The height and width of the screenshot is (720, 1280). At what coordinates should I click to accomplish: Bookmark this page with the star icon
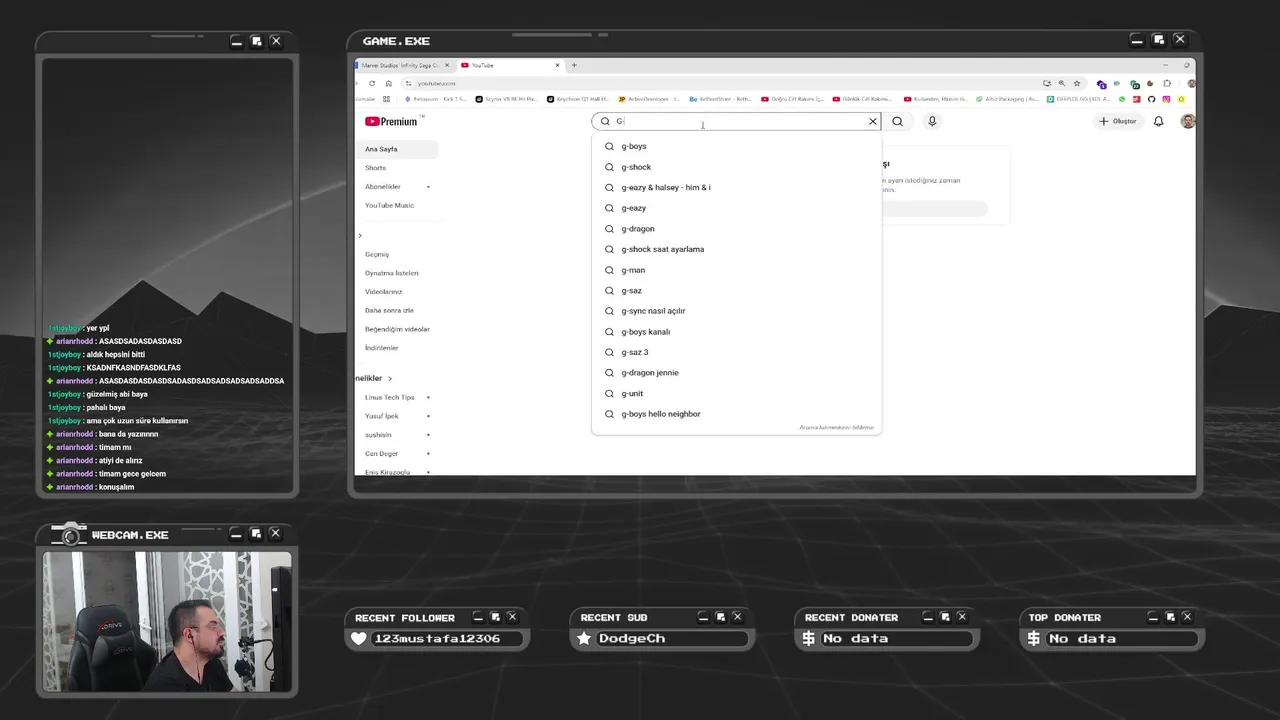click(1077, 83)
